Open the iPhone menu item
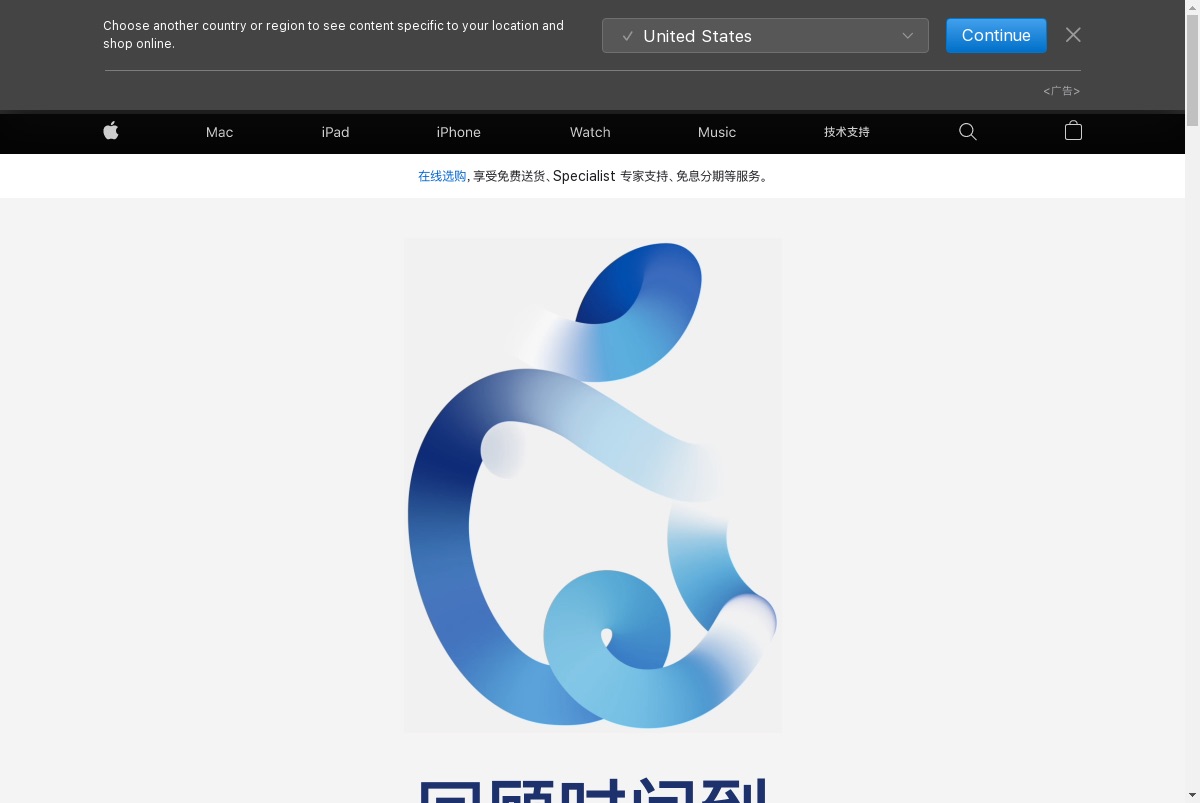 459,132
